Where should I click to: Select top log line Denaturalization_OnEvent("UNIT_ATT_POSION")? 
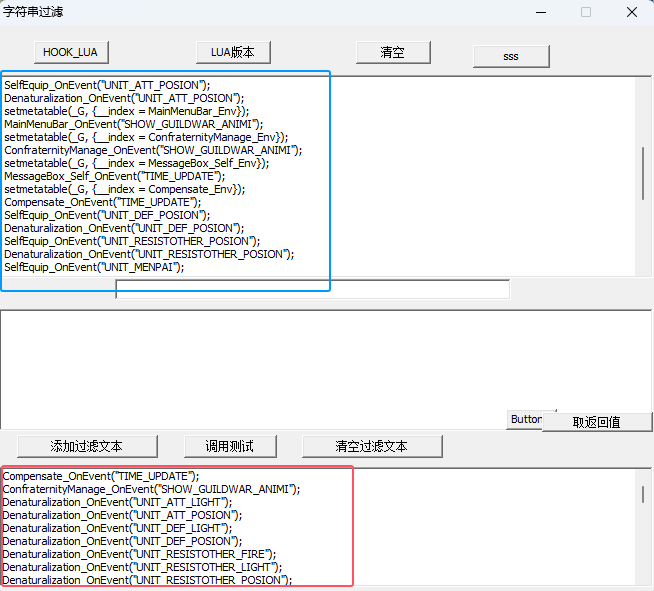click(124, 98)
